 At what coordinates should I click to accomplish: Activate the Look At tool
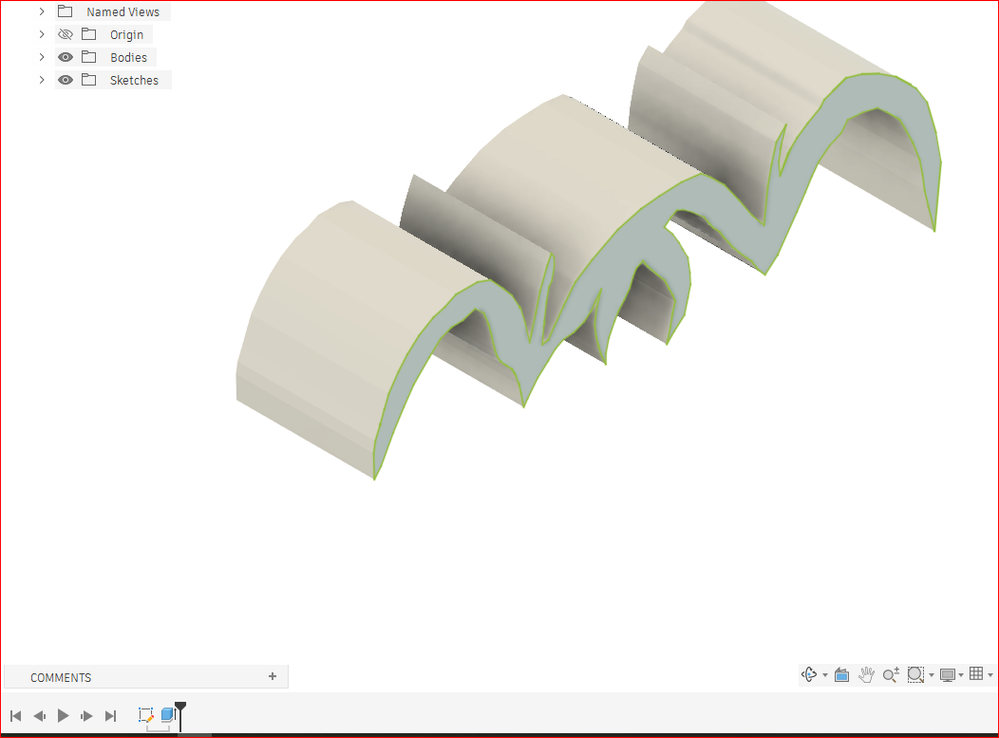click(842, 674)
